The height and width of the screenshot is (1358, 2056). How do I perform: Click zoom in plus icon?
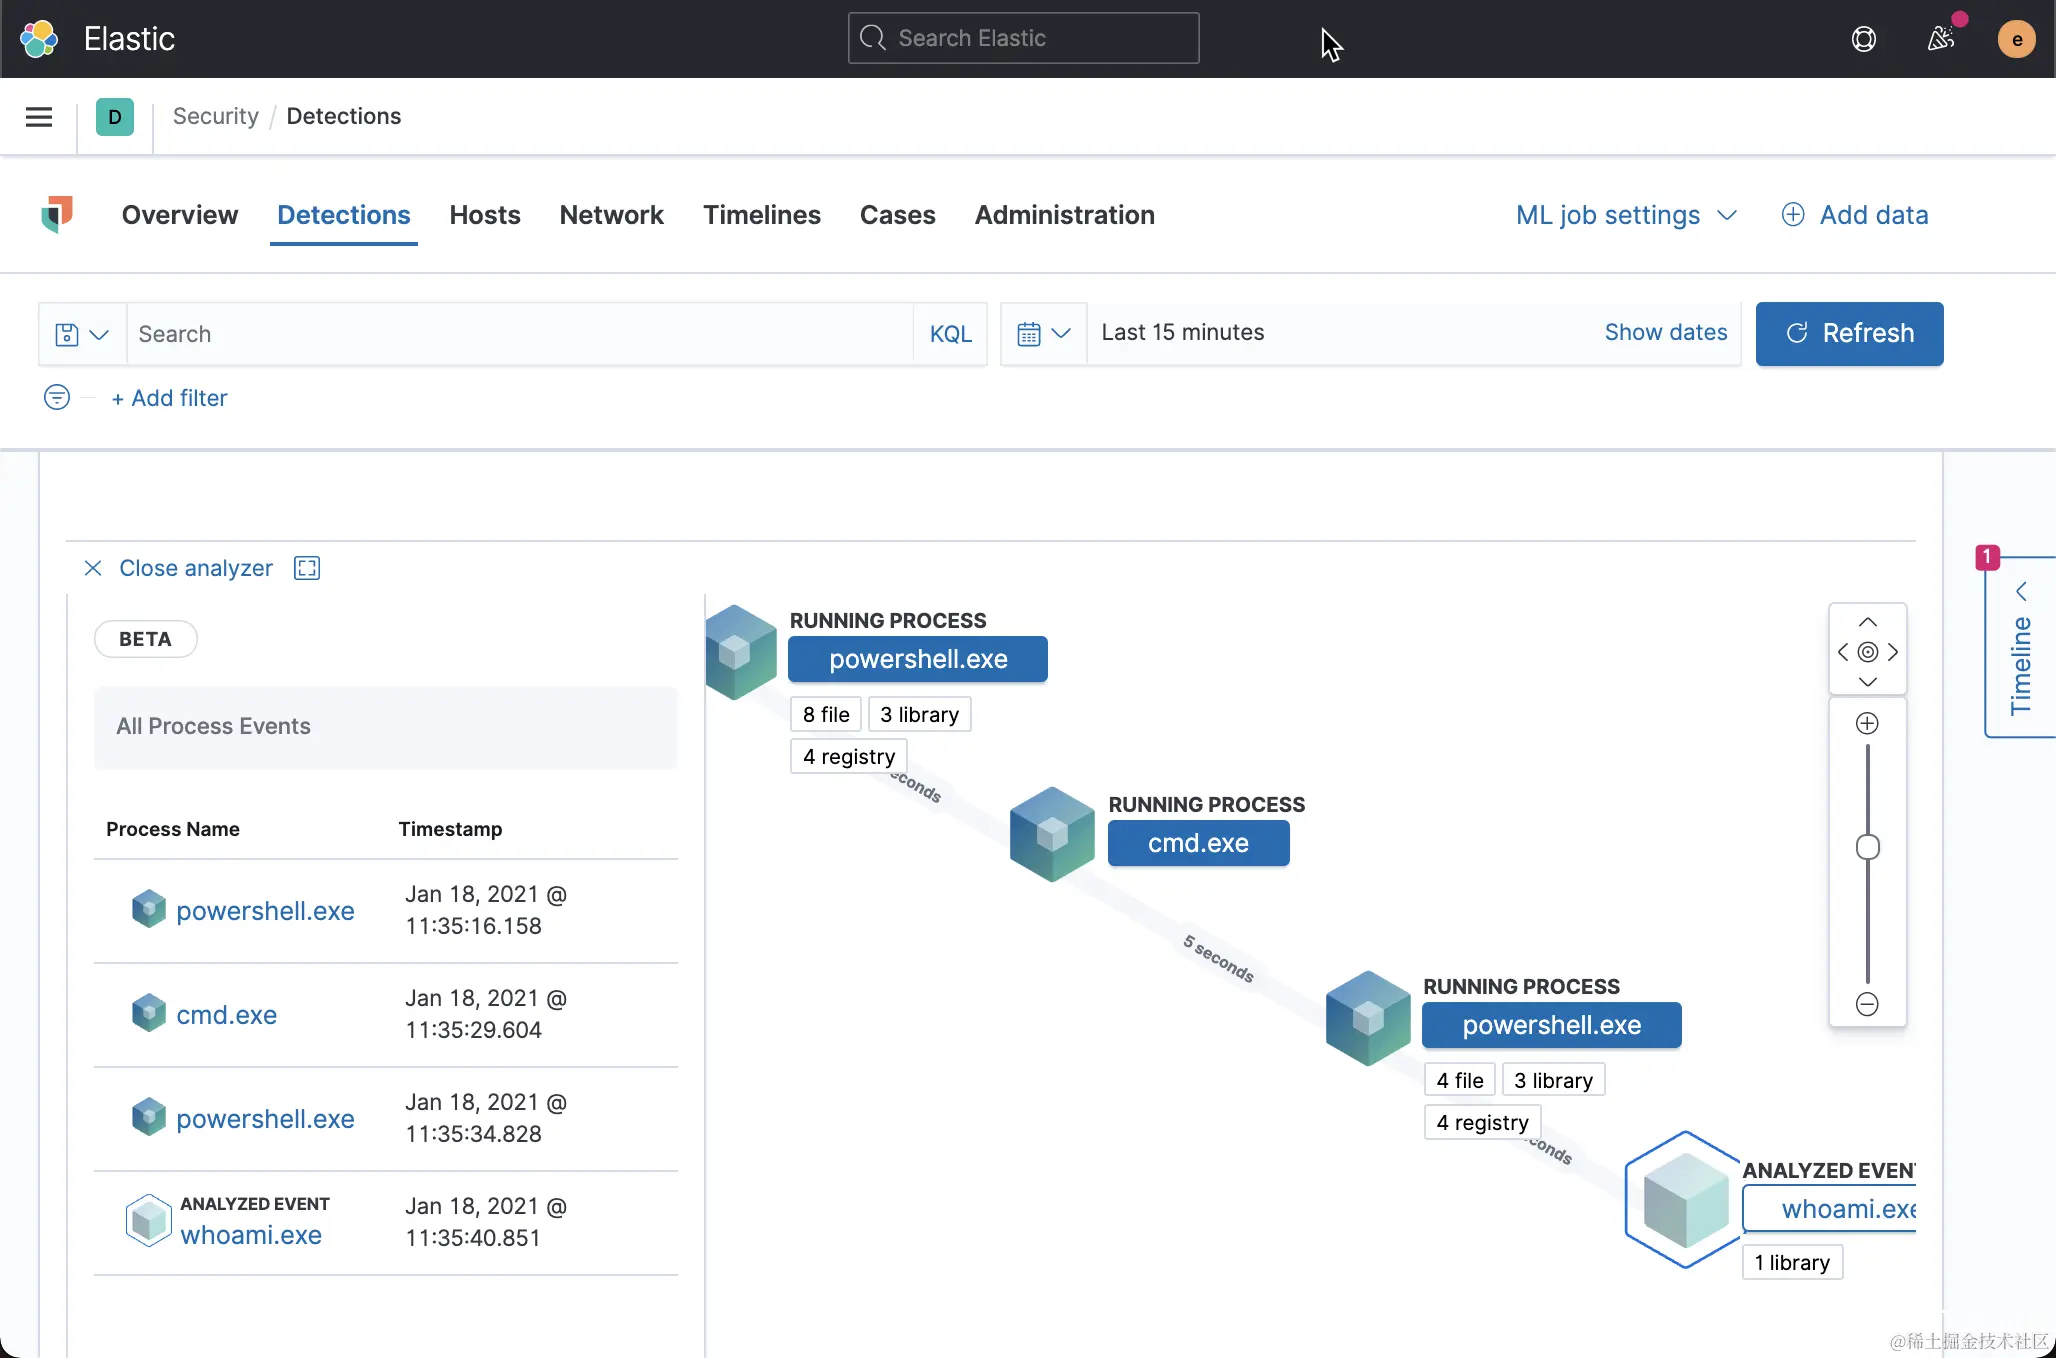coord(1867,723)
